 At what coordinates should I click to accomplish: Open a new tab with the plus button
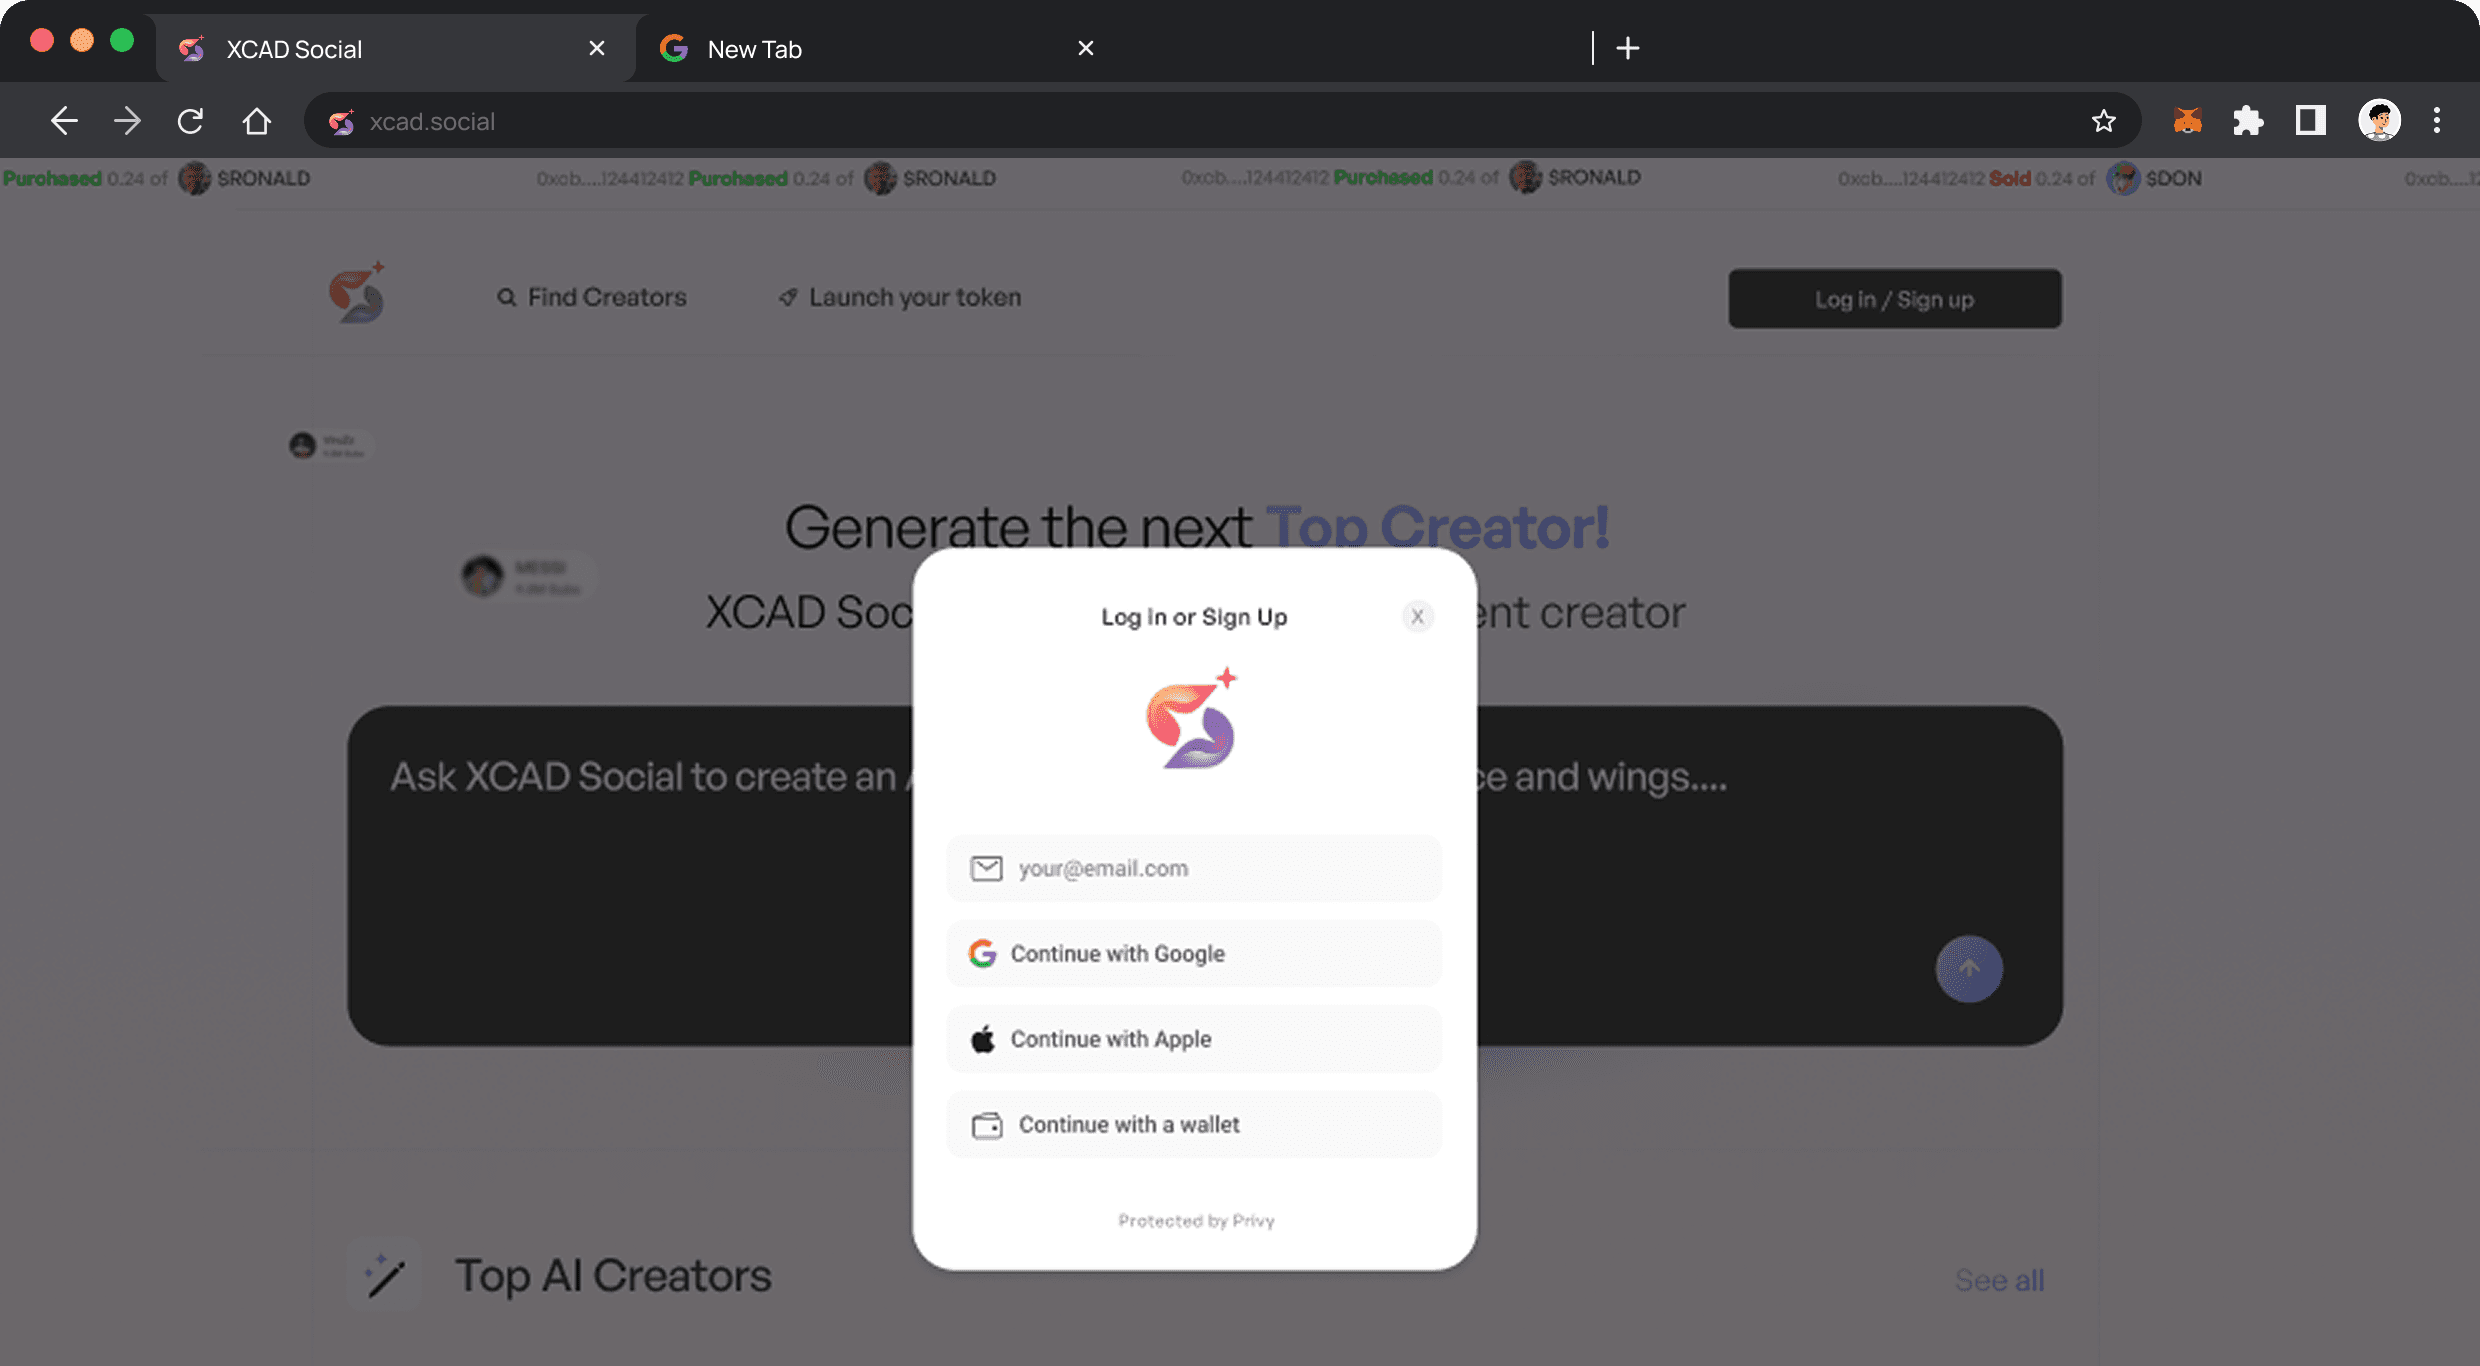[1628, 47]
